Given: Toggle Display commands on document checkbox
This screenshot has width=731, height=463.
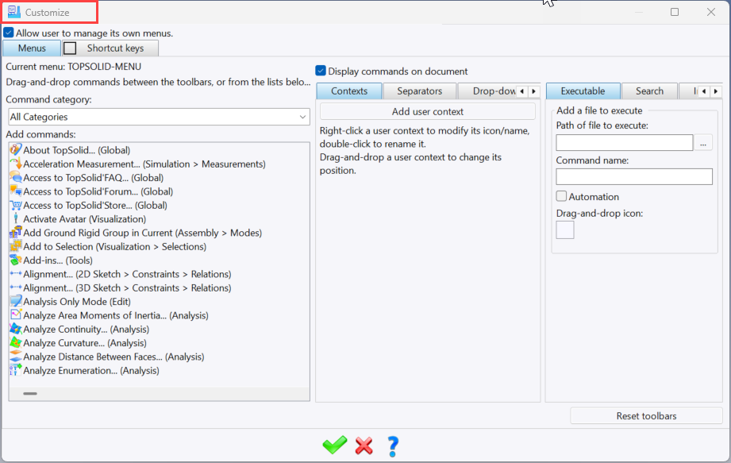Looking at the screenshot, I should 320,70.
